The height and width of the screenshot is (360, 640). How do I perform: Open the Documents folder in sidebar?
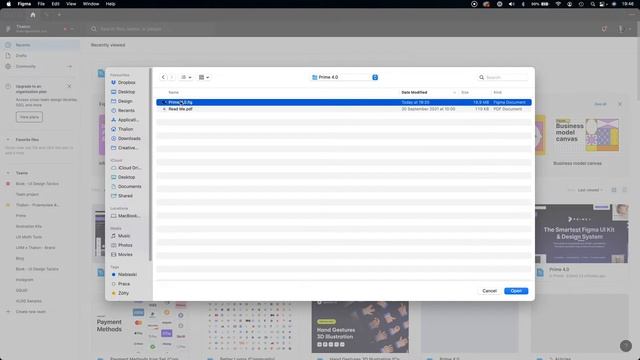tap(126, 187)
